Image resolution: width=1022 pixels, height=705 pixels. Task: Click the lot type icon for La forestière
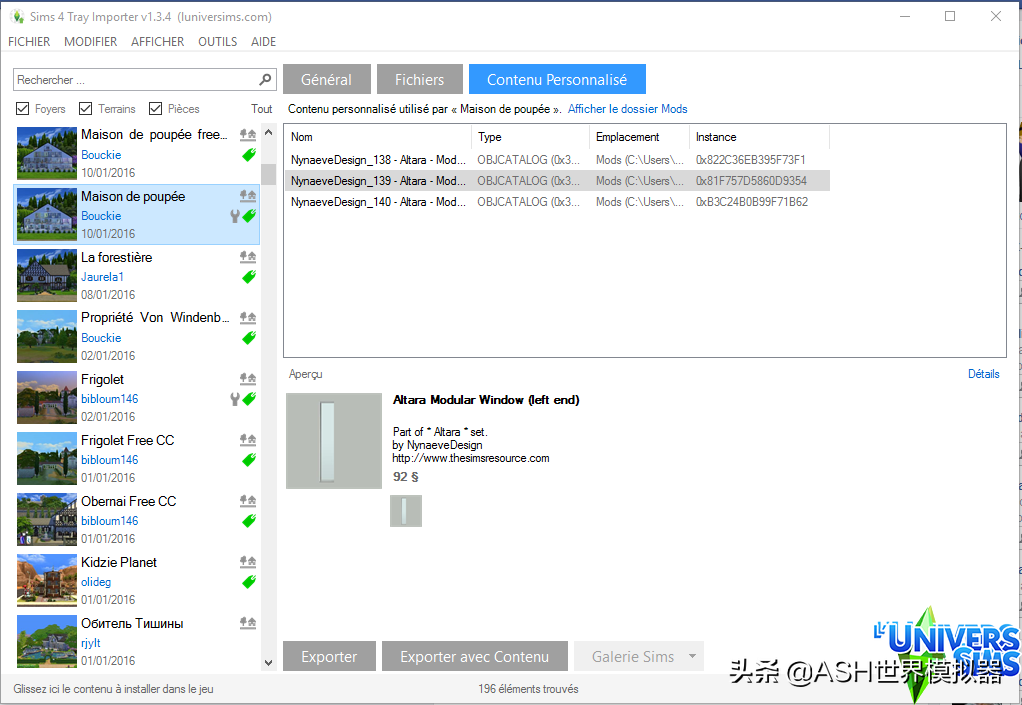coord(248,257)
